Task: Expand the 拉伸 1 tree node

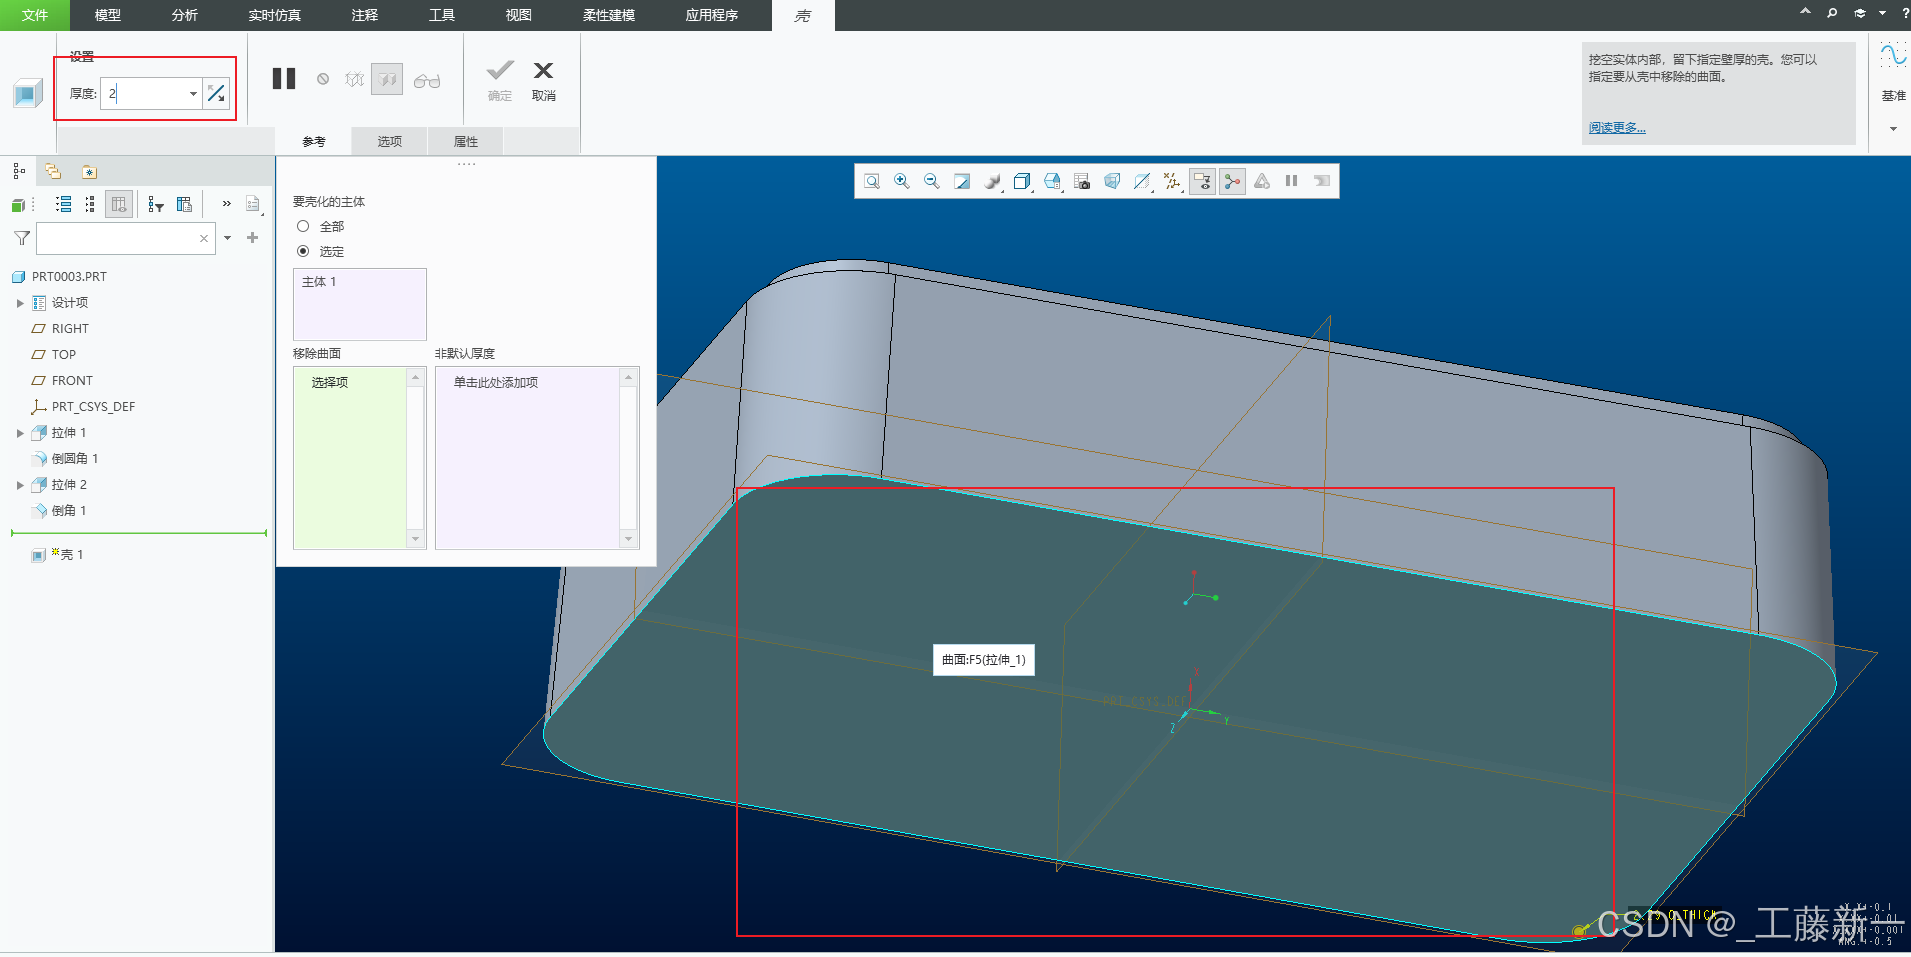Action: pos(20,433)
